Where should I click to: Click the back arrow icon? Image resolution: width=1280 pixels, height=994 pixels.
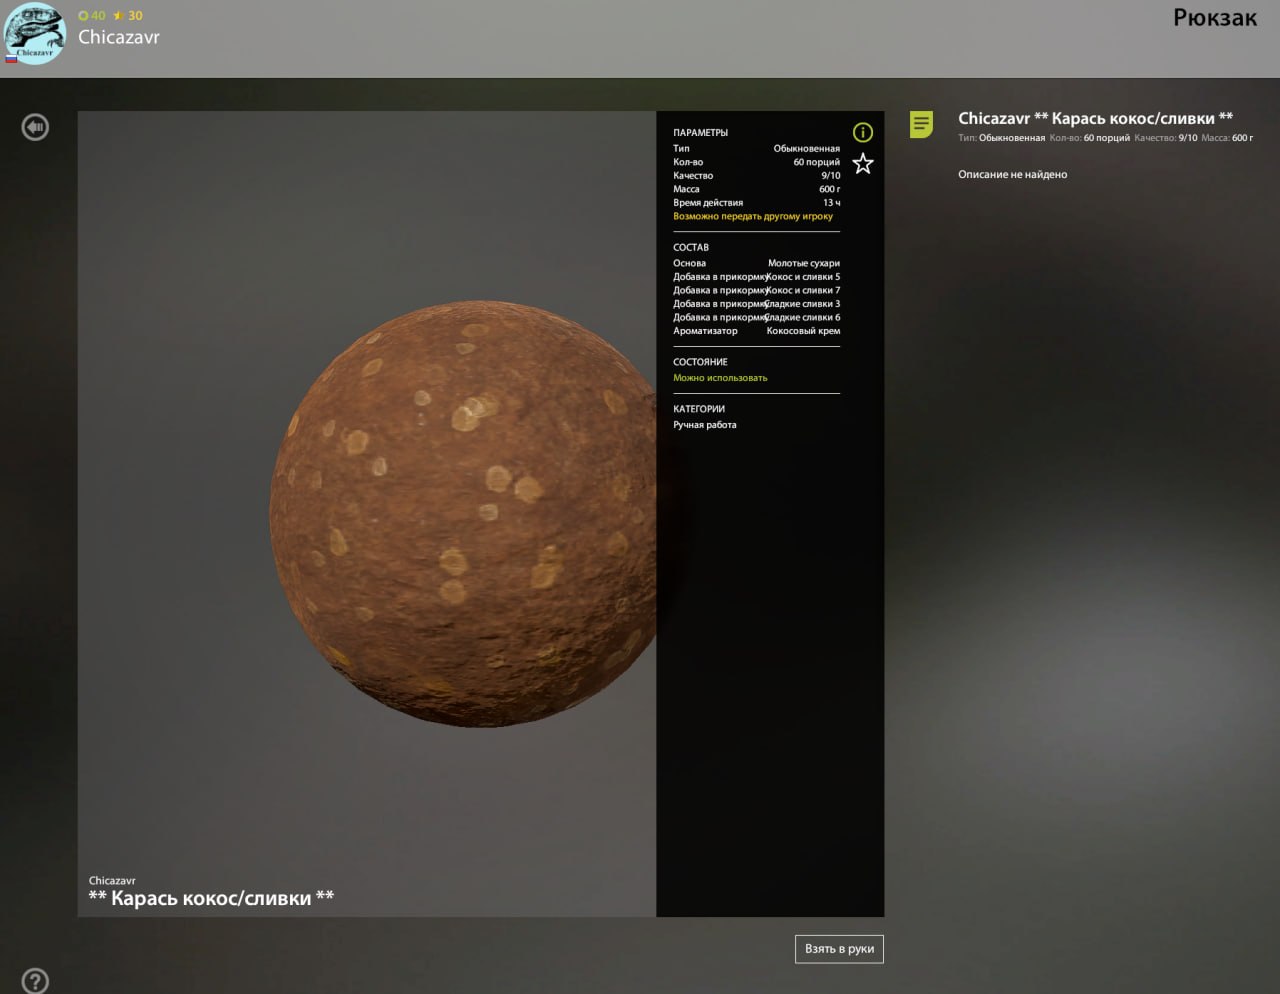point(35,127)
